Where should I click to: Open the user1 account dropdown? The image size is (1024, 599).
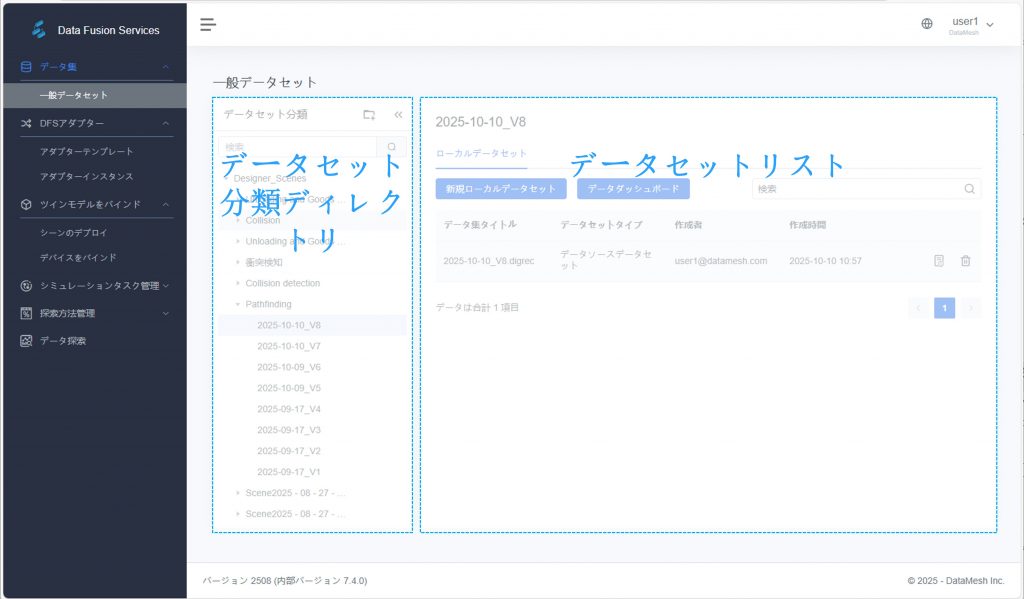click(970, 24)
